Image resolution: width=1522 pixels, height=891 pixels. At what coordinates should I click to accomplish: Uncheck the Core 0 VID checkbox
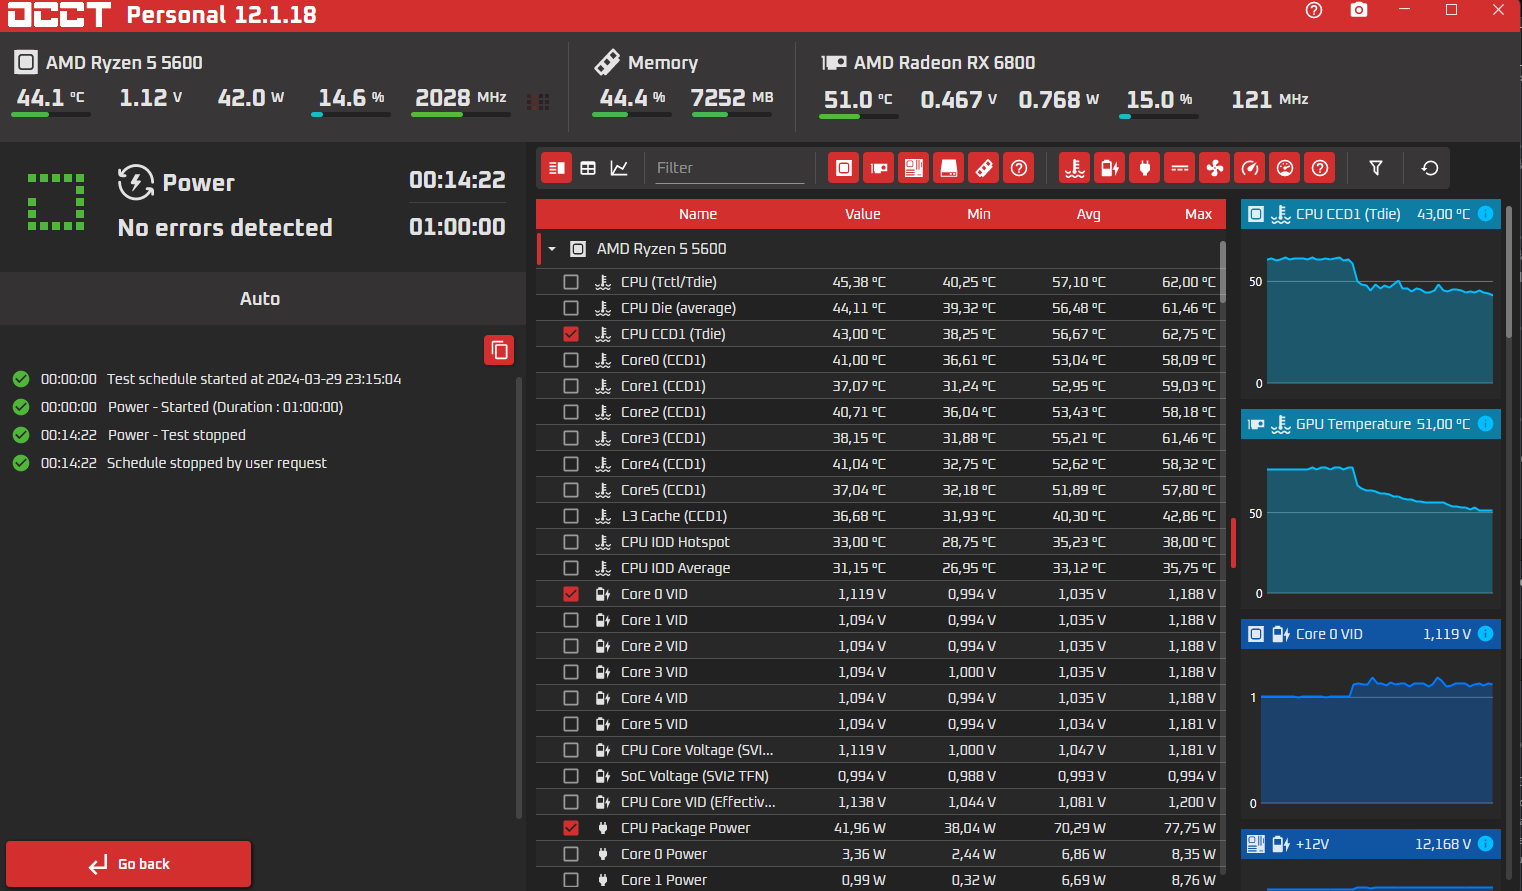point(571,594)
